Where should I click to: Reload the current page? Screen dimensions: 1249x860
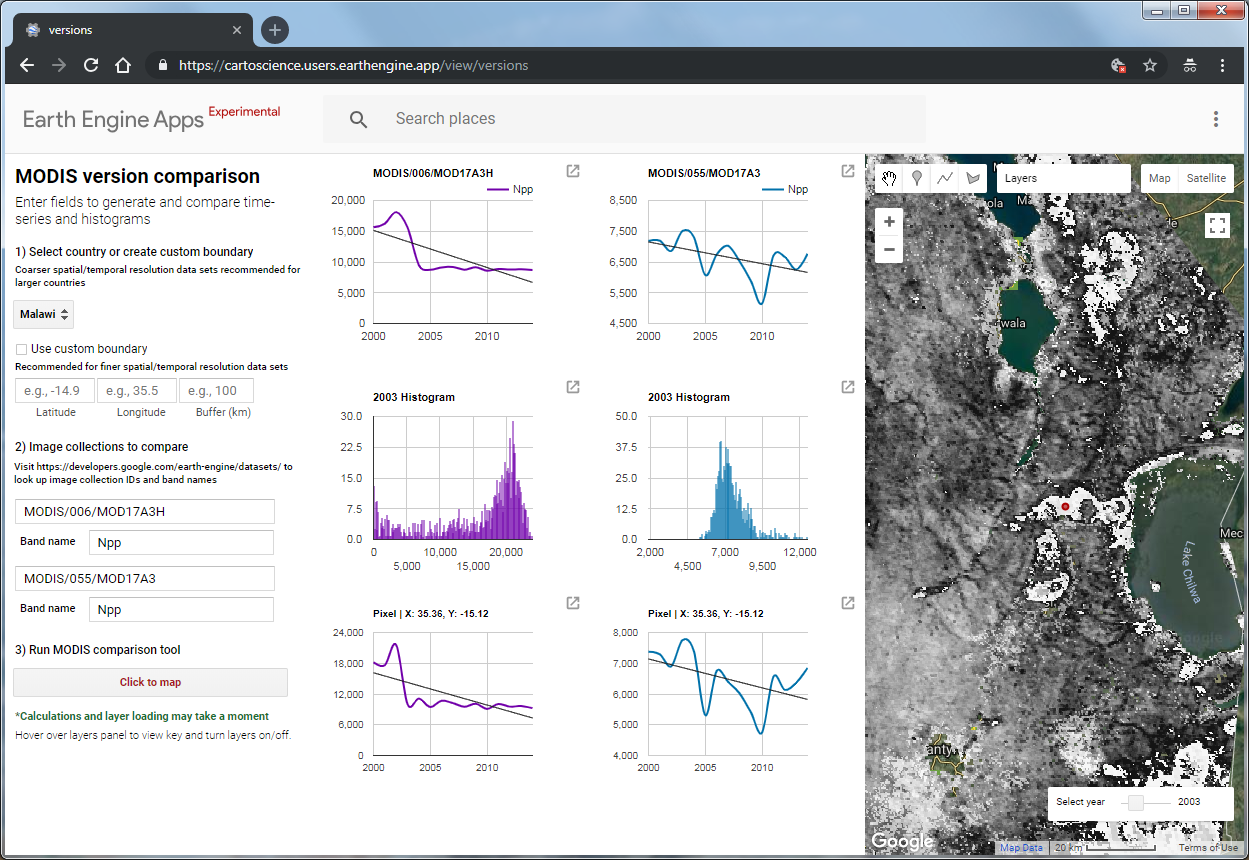(x=91, y=65)
